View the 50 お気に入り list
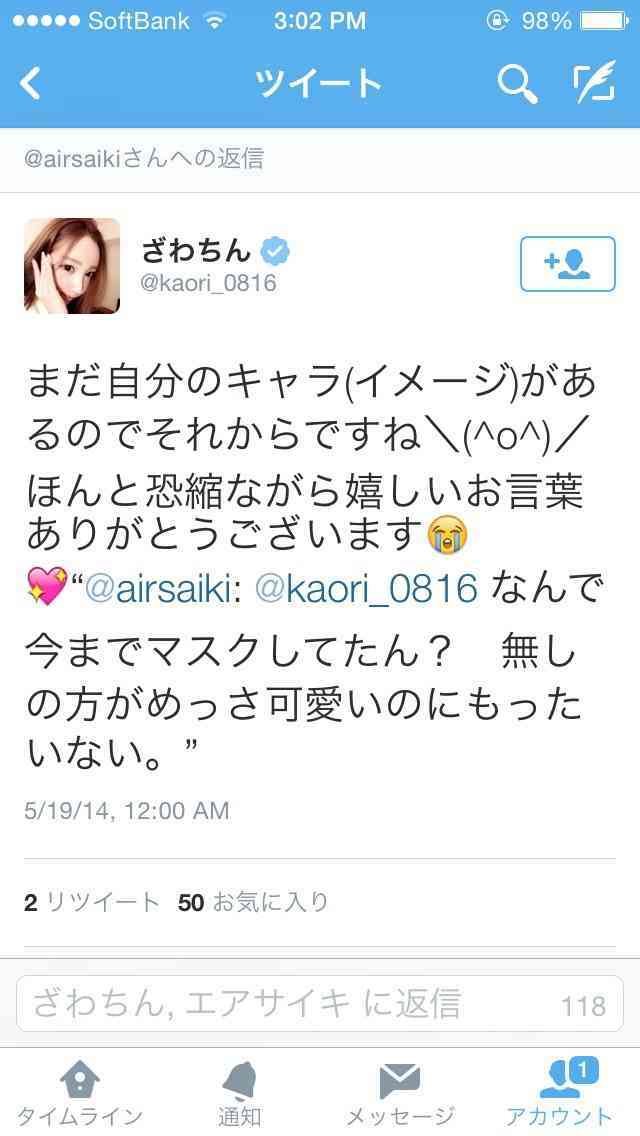Image resolution: width=640 pixels, height=1136 pixels. click(253, 903)
